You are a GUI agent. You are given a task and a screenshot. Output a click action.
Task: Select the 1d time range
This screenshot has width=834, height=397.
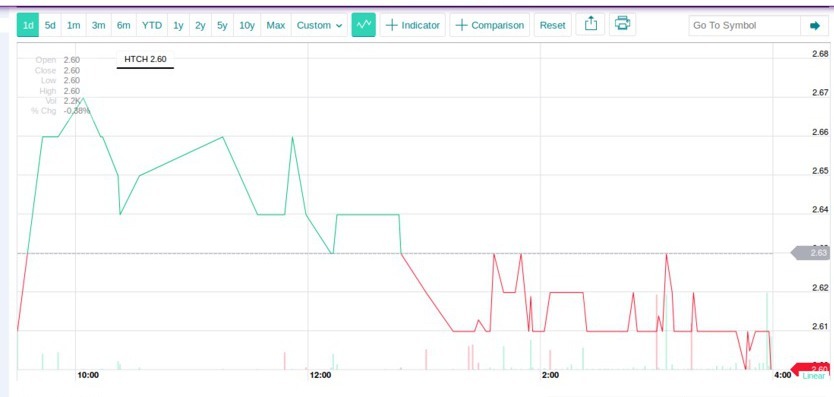click(x=28, y=25)
